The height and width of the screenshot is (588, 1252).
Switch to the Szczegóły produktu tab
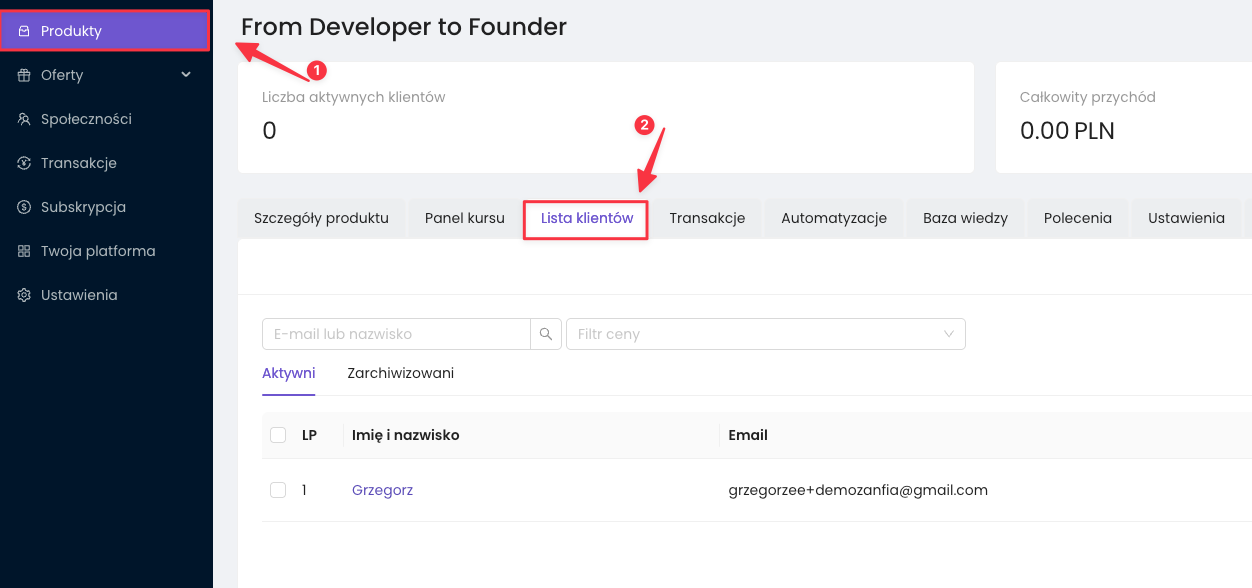click(321, 218)
